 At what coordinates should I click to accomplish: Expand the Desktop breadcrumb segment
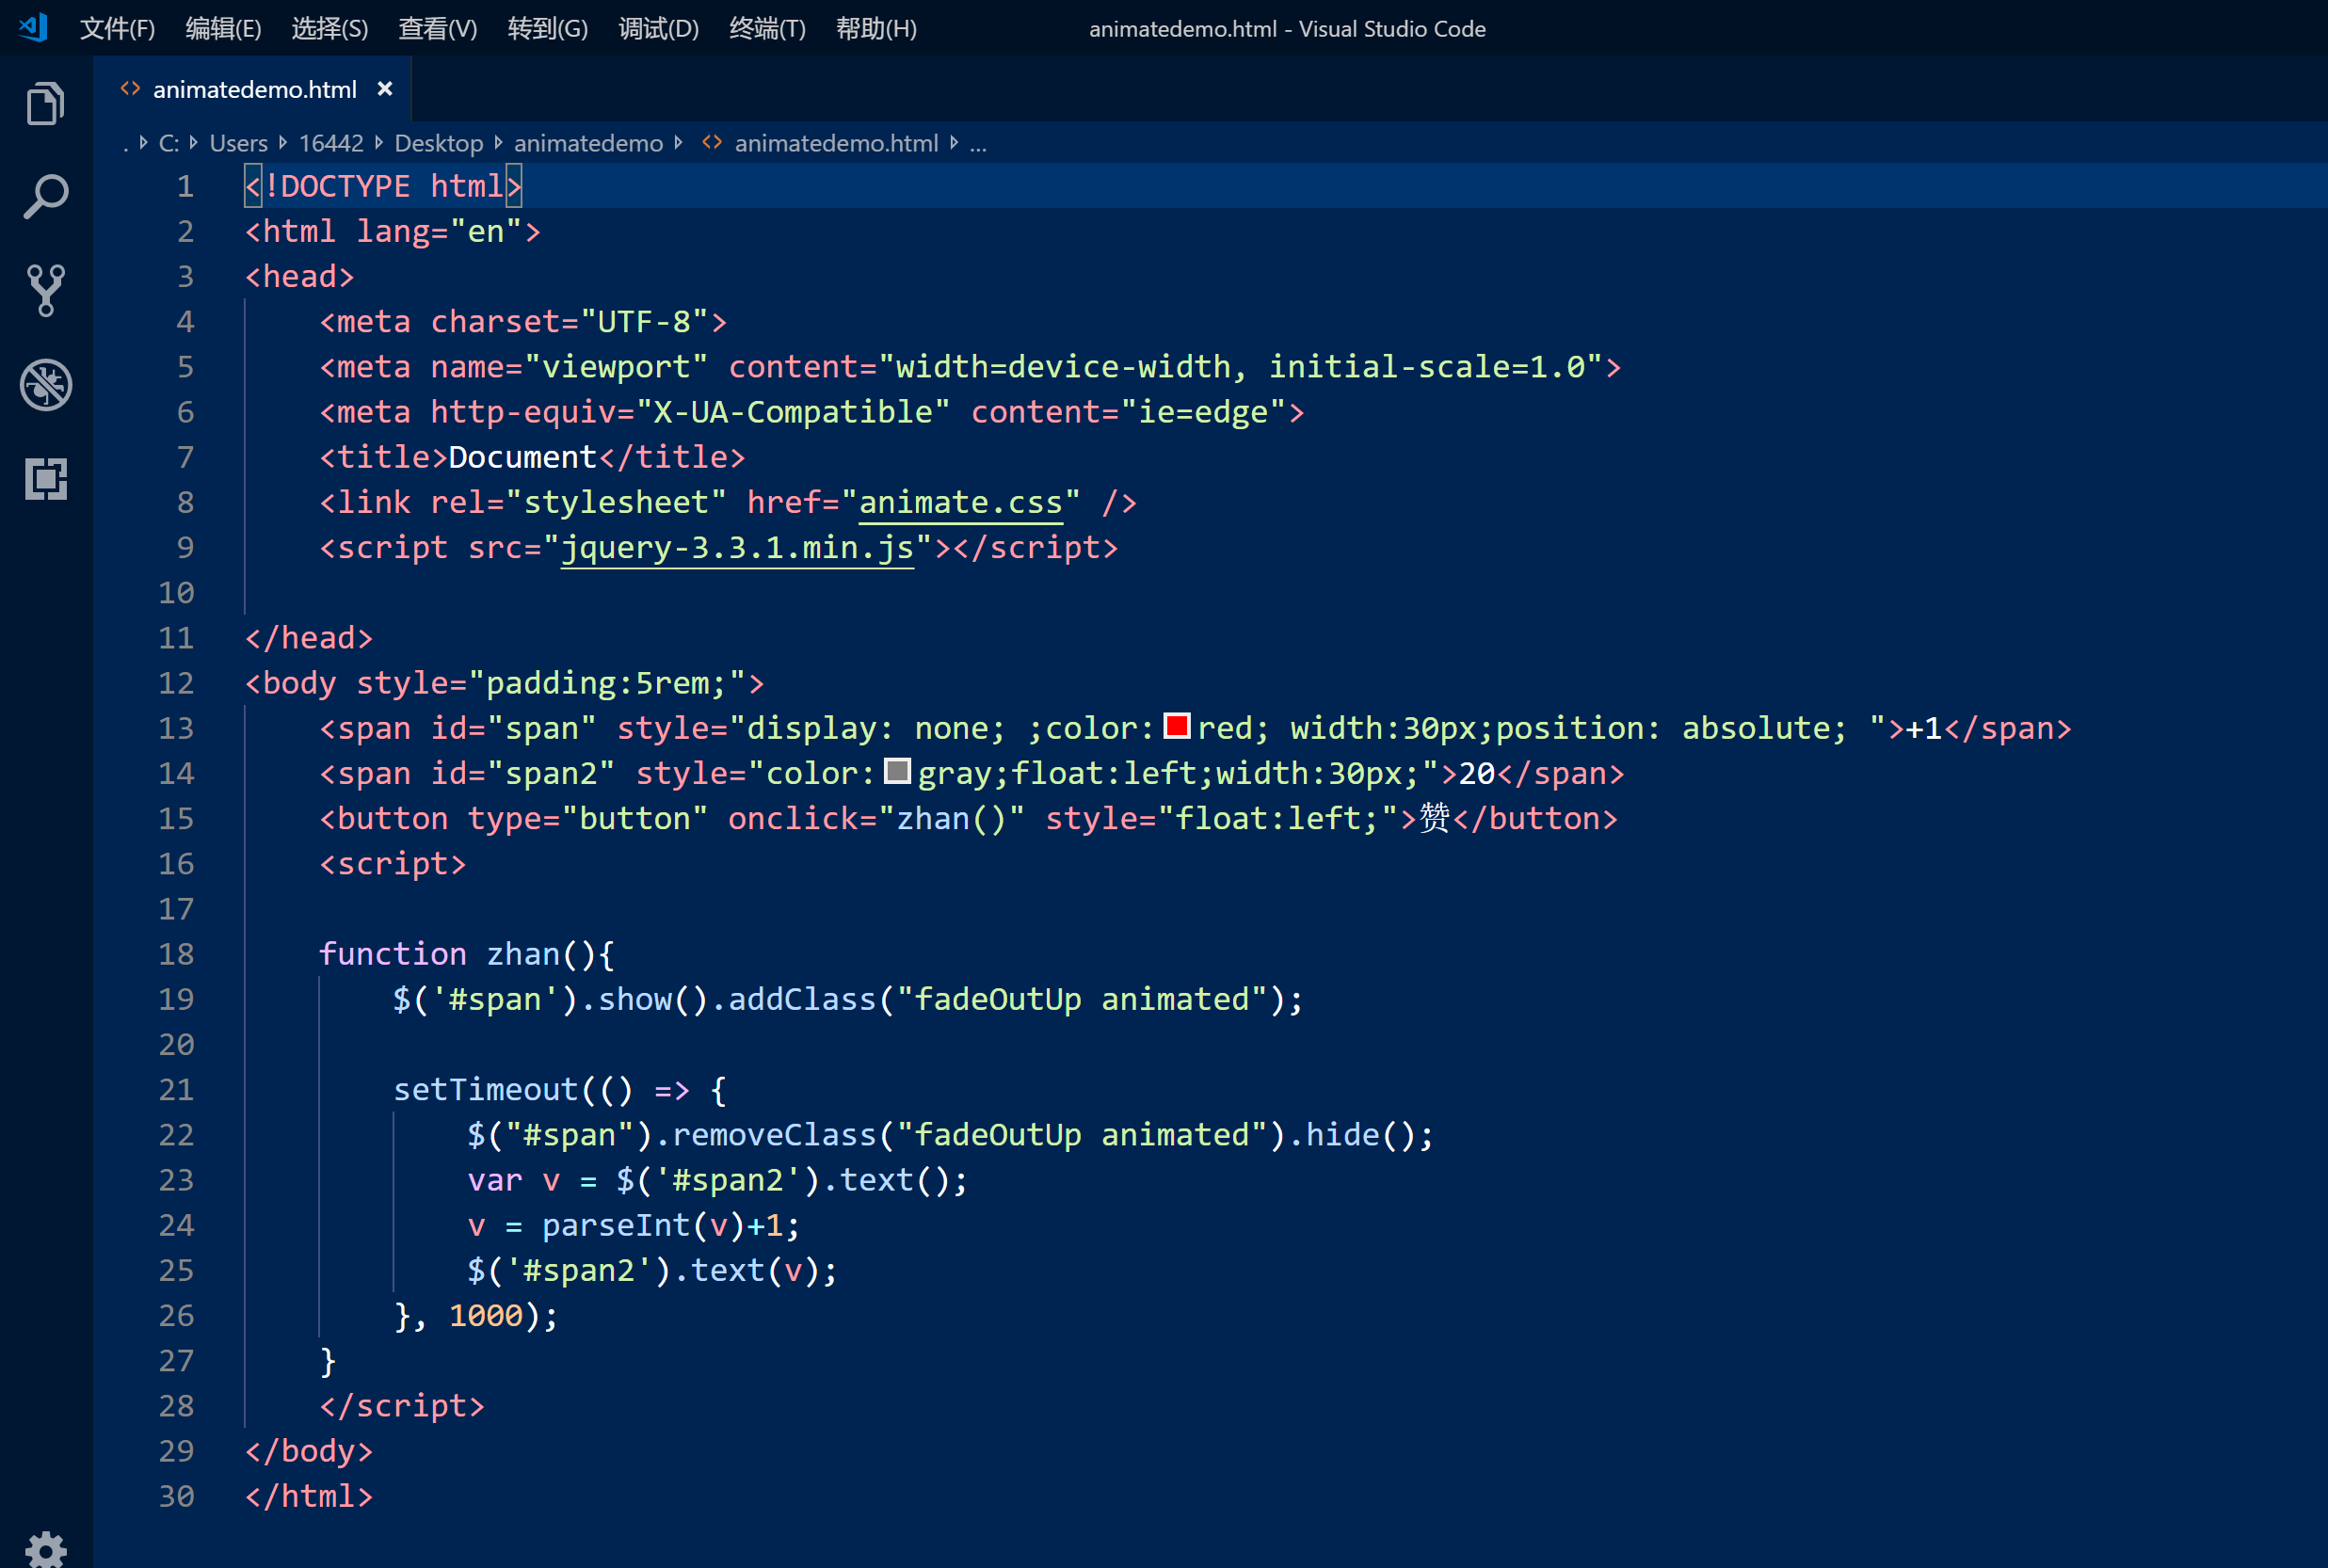pos(438,143)
